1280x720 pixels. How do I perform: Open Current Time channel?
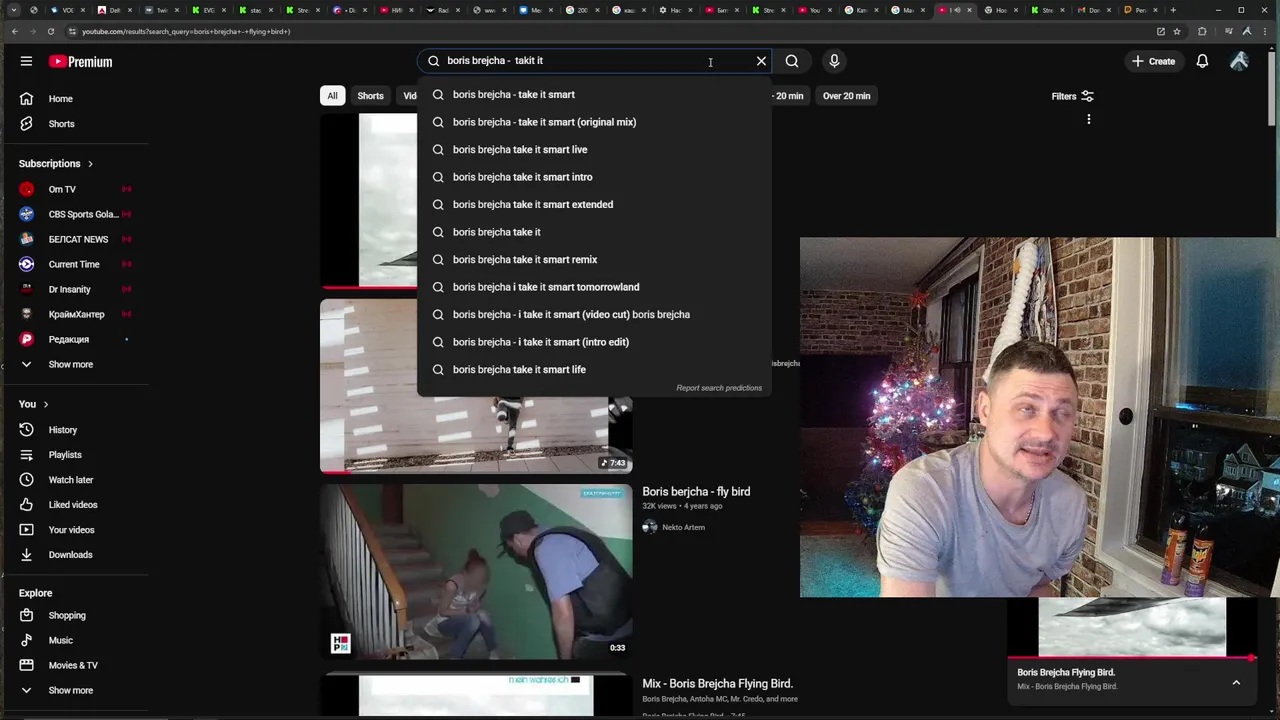[x=75, y=264]
